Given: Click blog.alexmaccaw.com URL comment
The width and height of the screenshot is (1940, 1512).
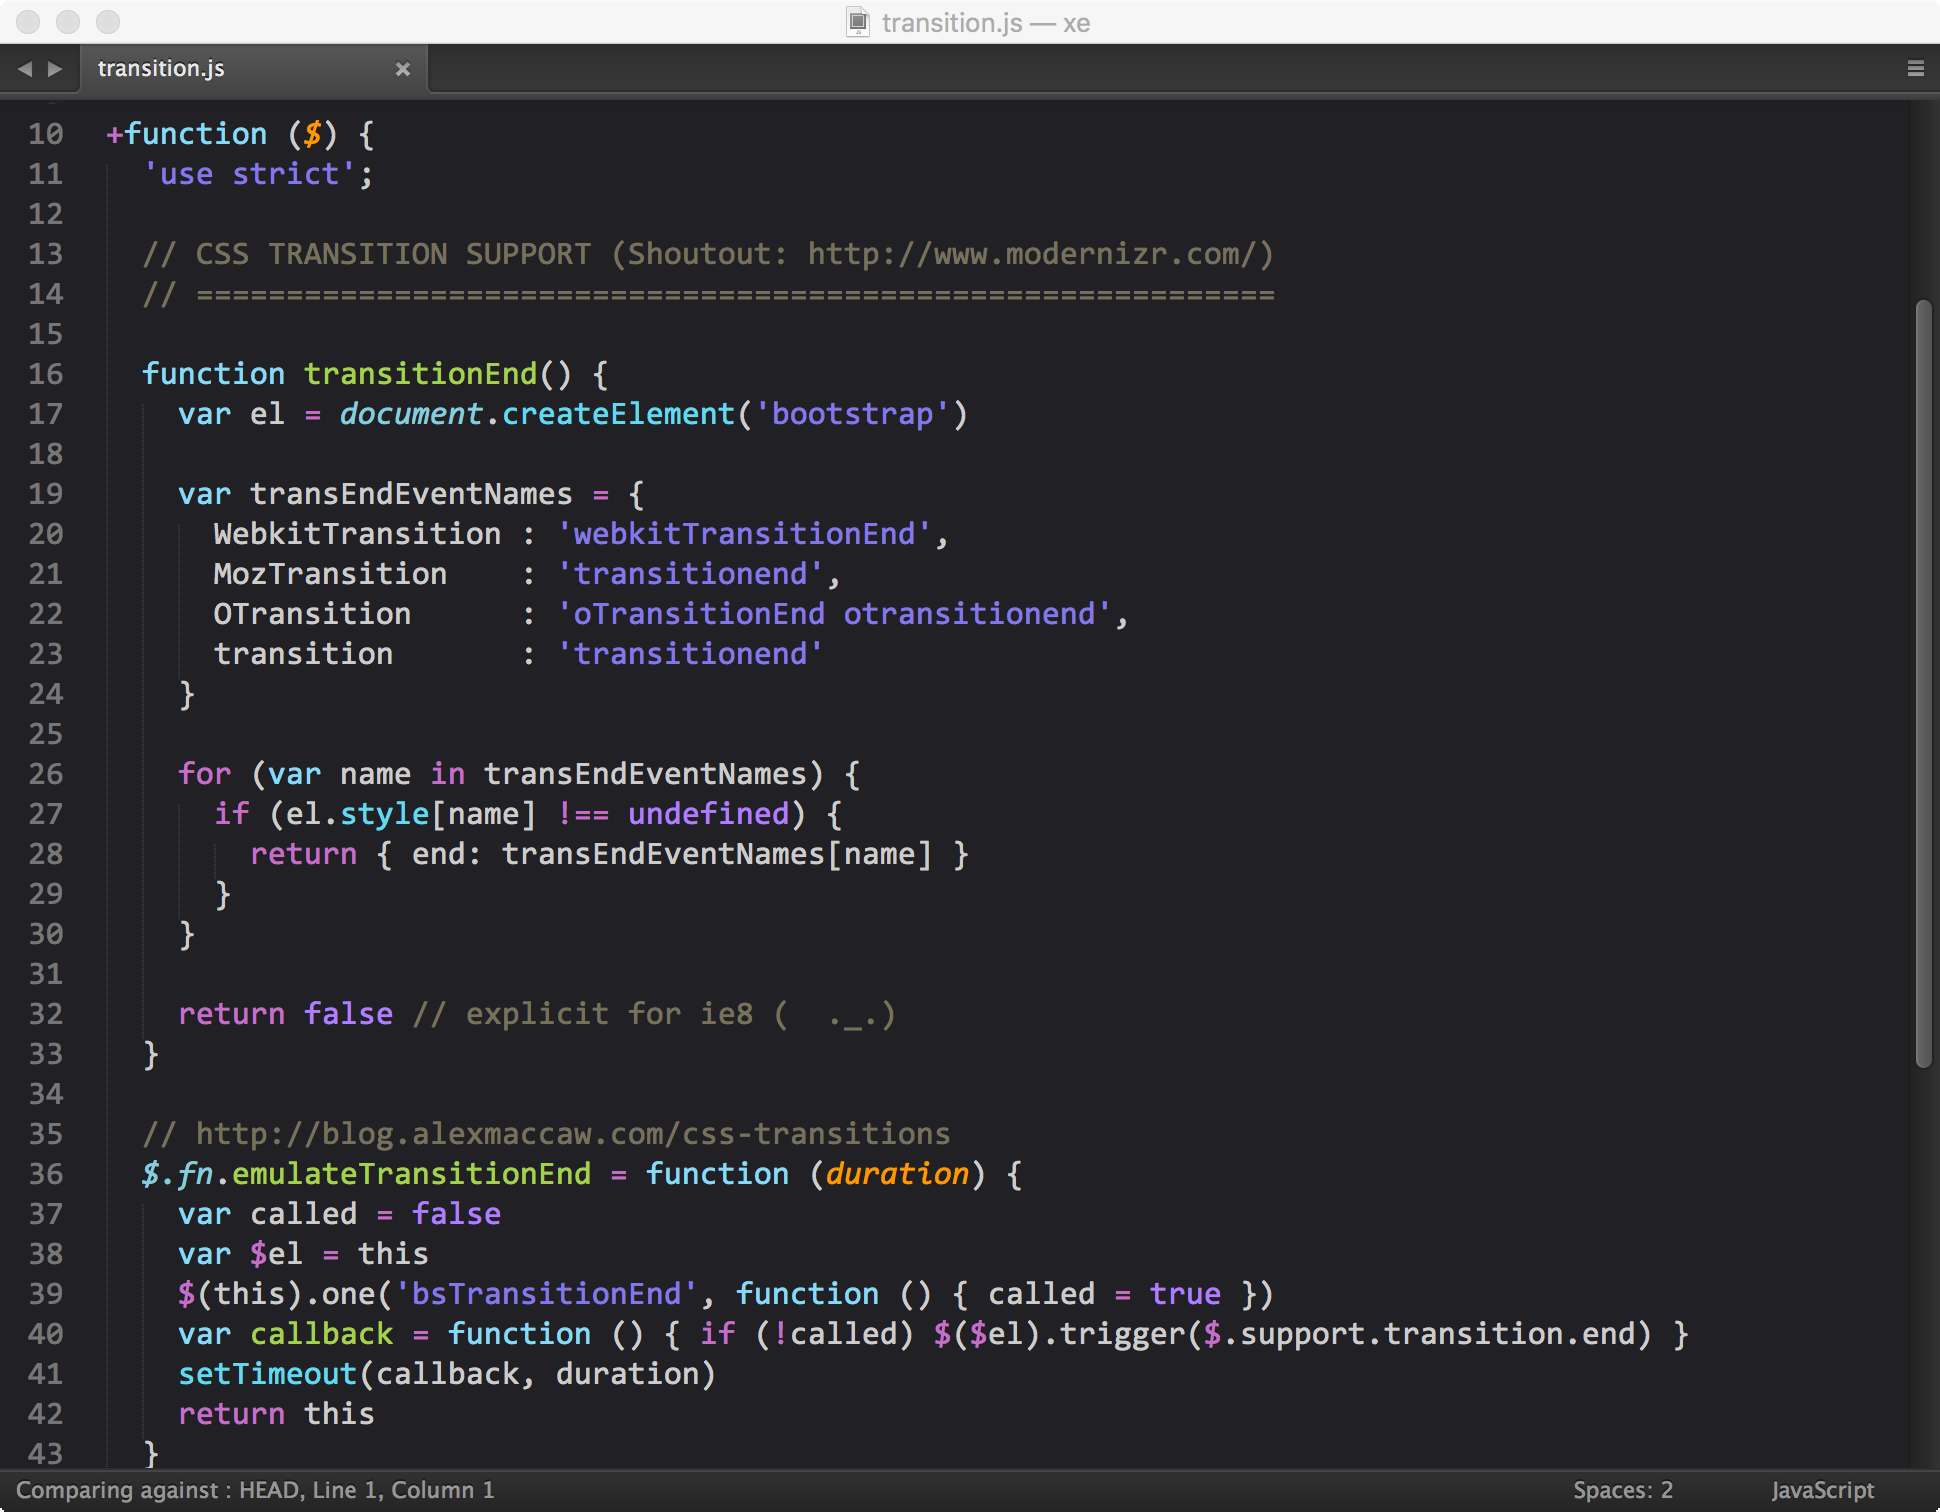Looking at the screenshot, I should pyautogui.click(x=546, y=1134).
